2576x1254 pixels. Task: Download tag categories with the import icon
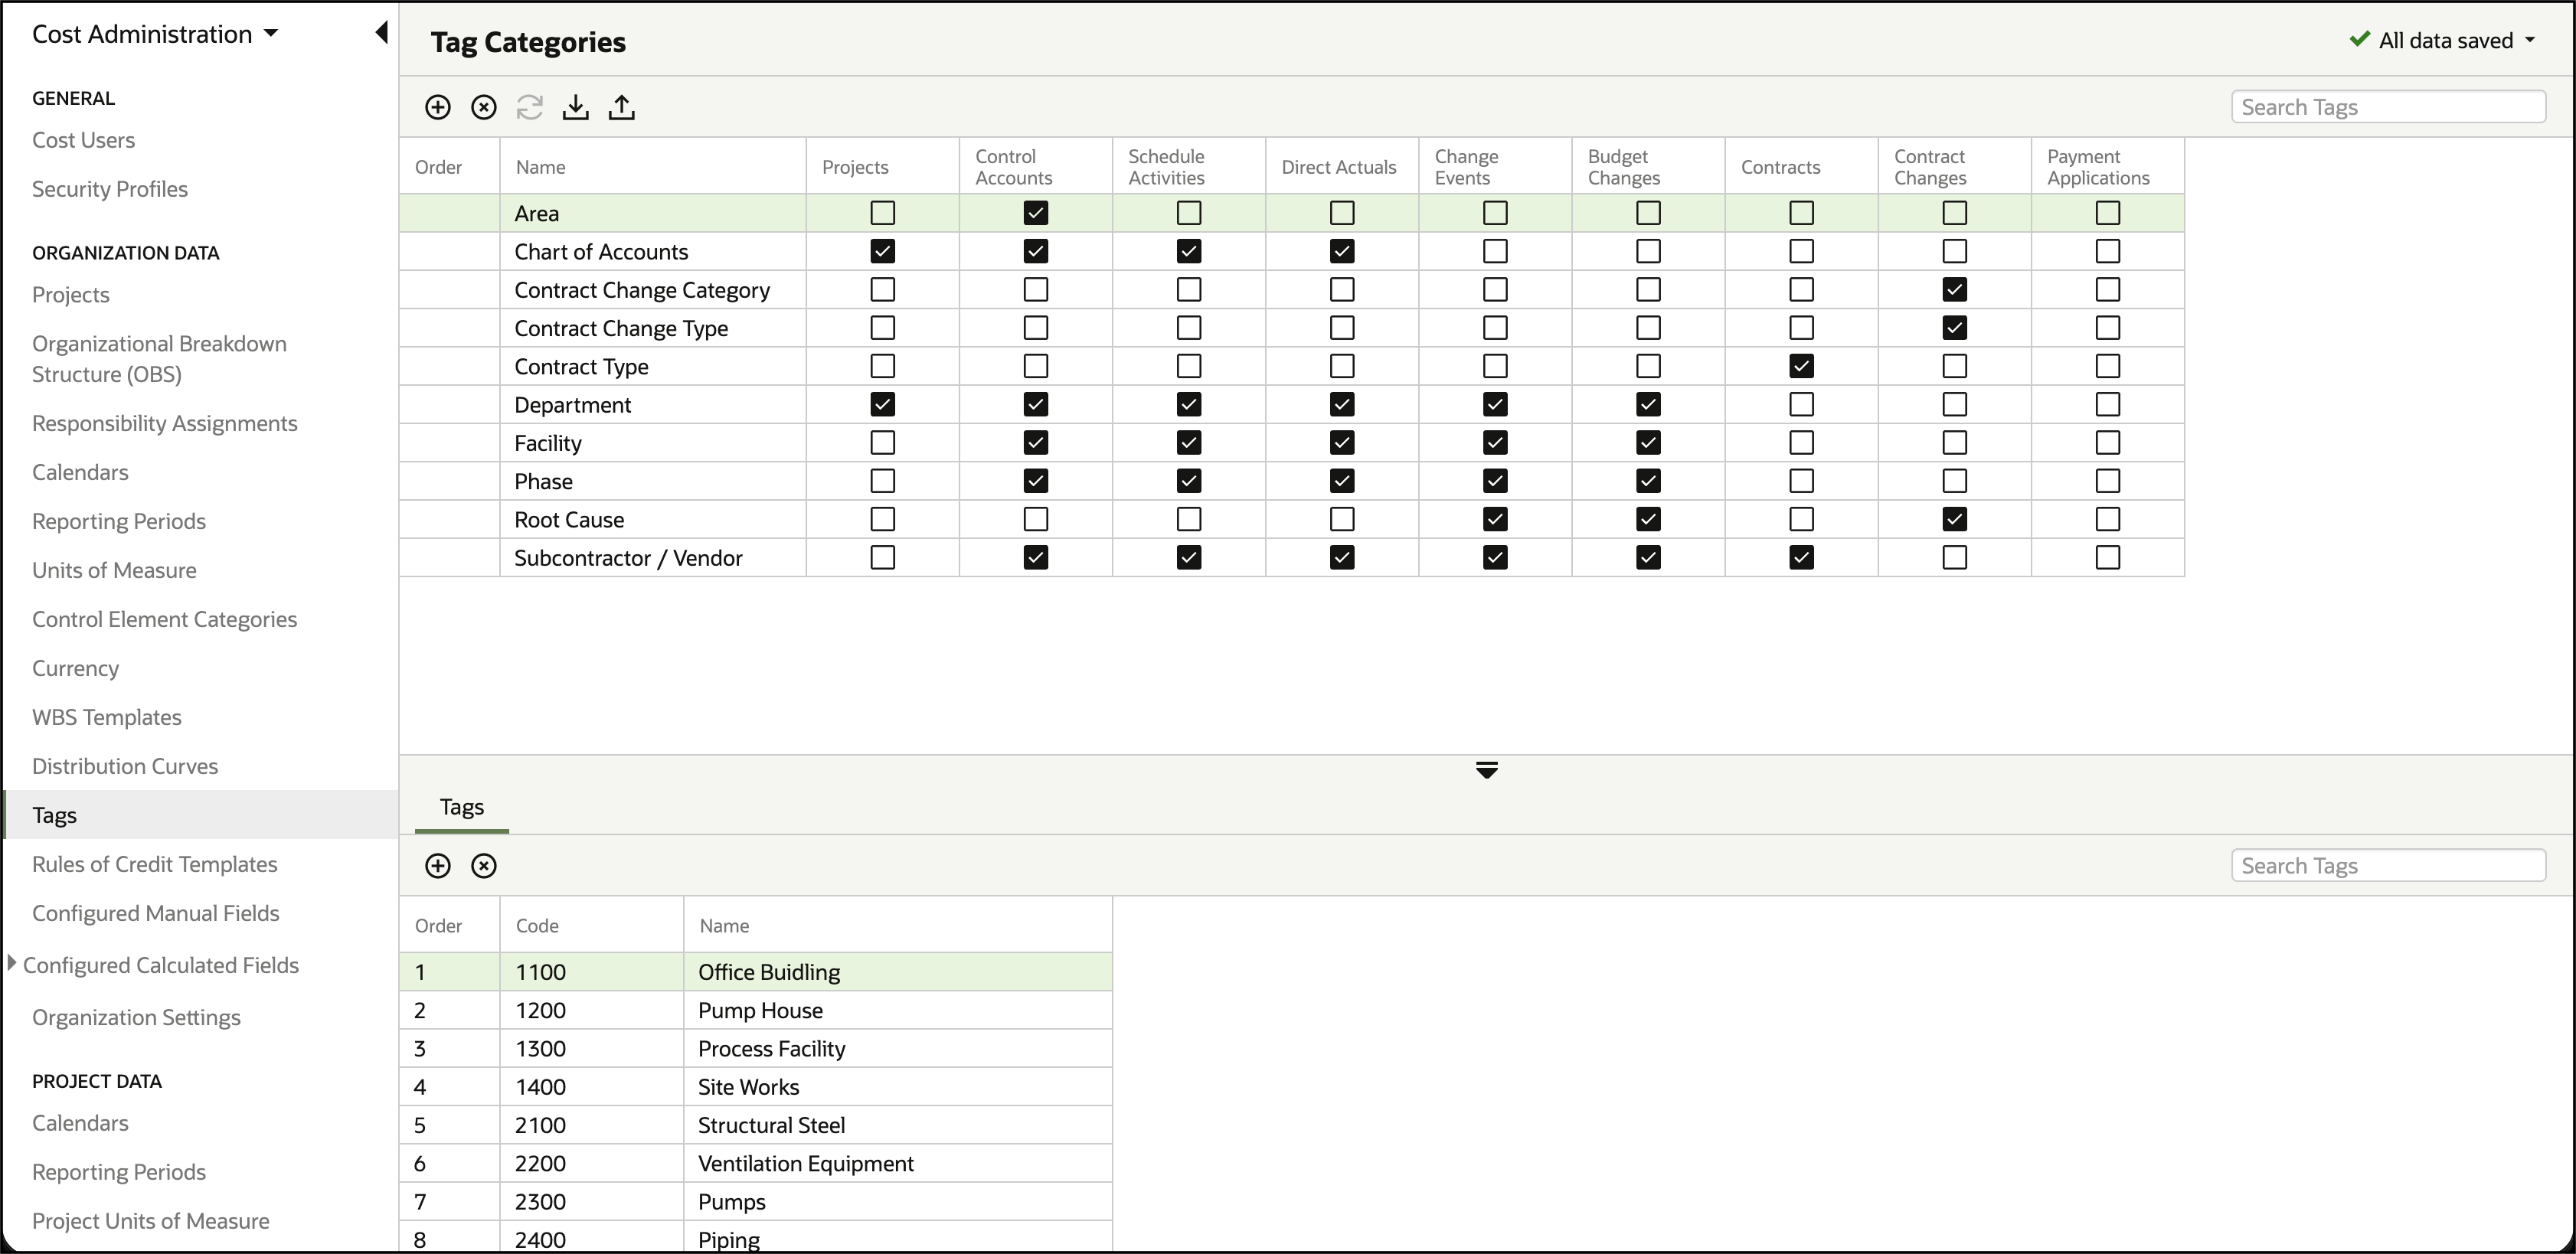(x=576, y=107)
